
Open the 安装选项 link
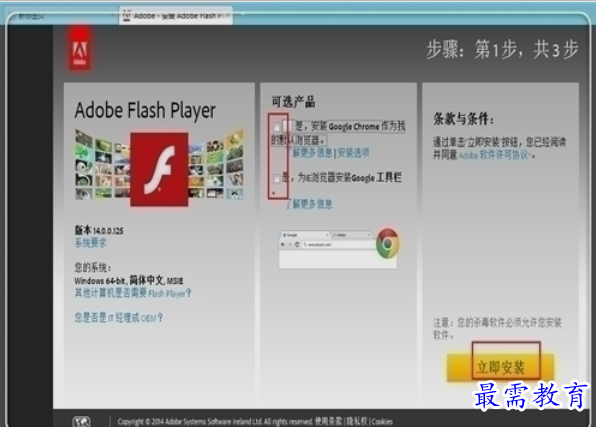coord(353,153)
